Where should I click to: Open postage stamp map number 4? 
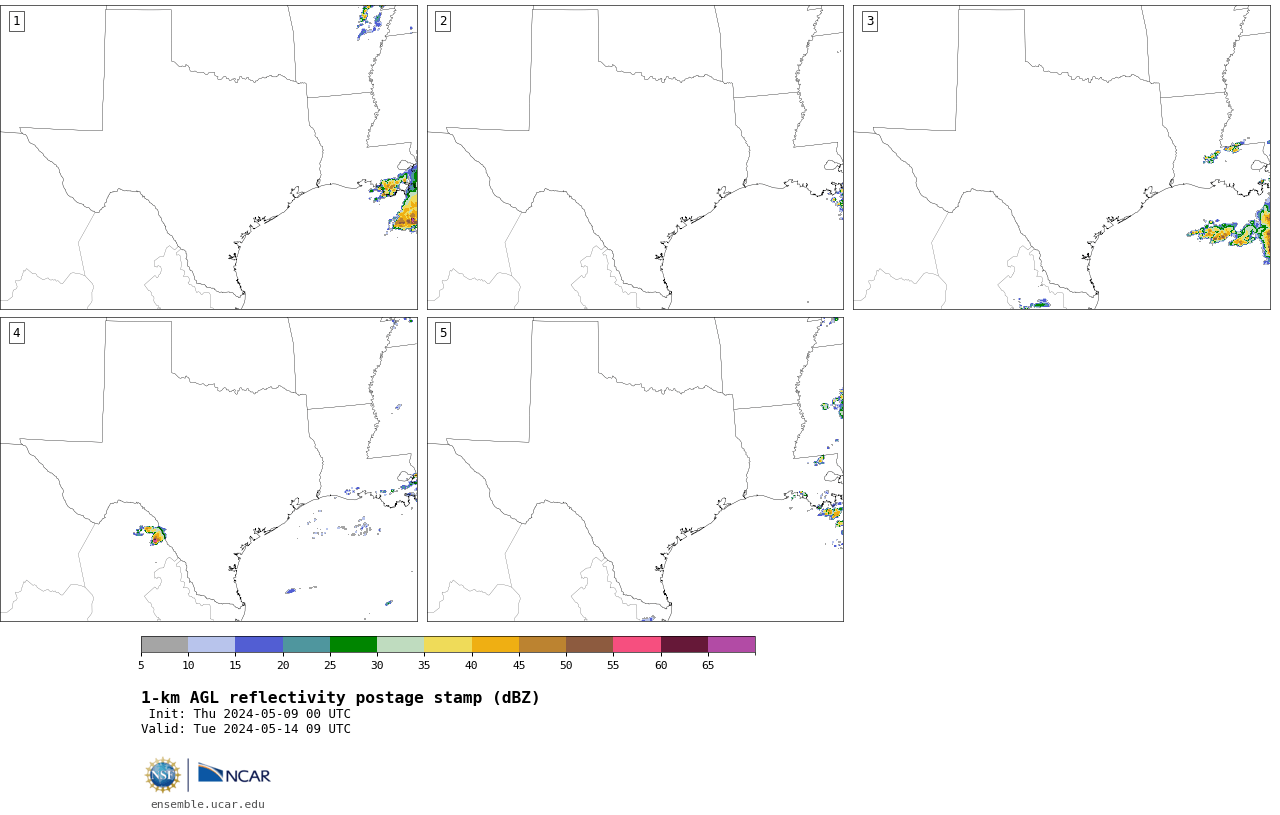point(209,469)
